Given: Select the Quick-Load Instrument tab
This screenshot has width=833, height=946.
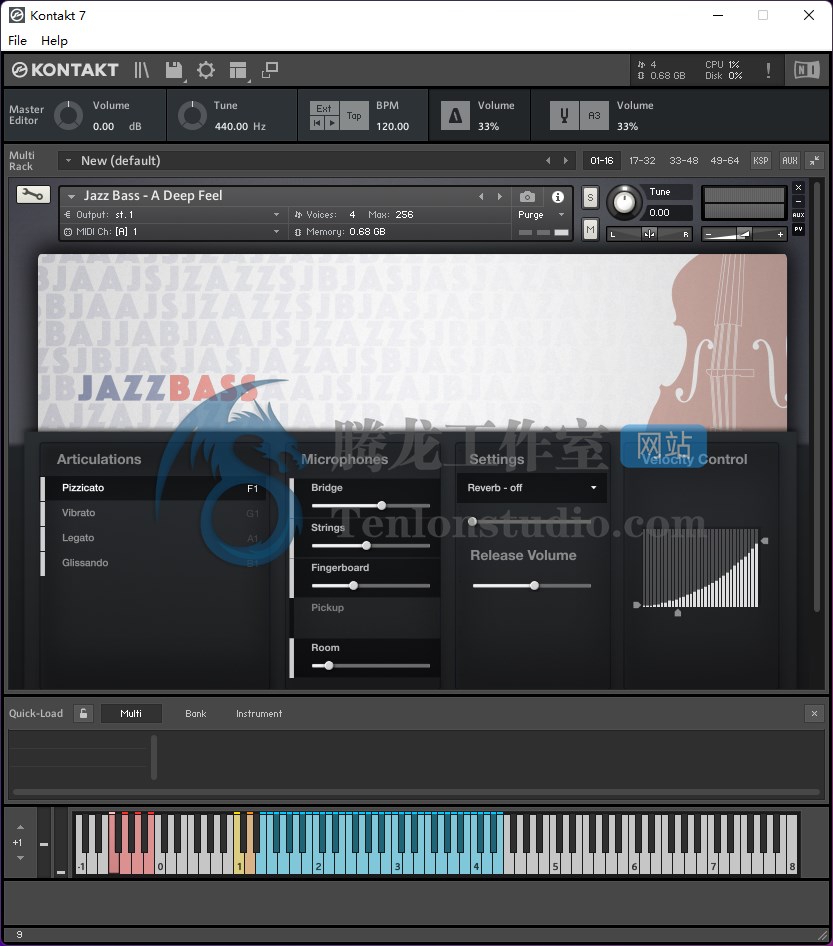Looking at the screenshot, I should coord(259,713).
